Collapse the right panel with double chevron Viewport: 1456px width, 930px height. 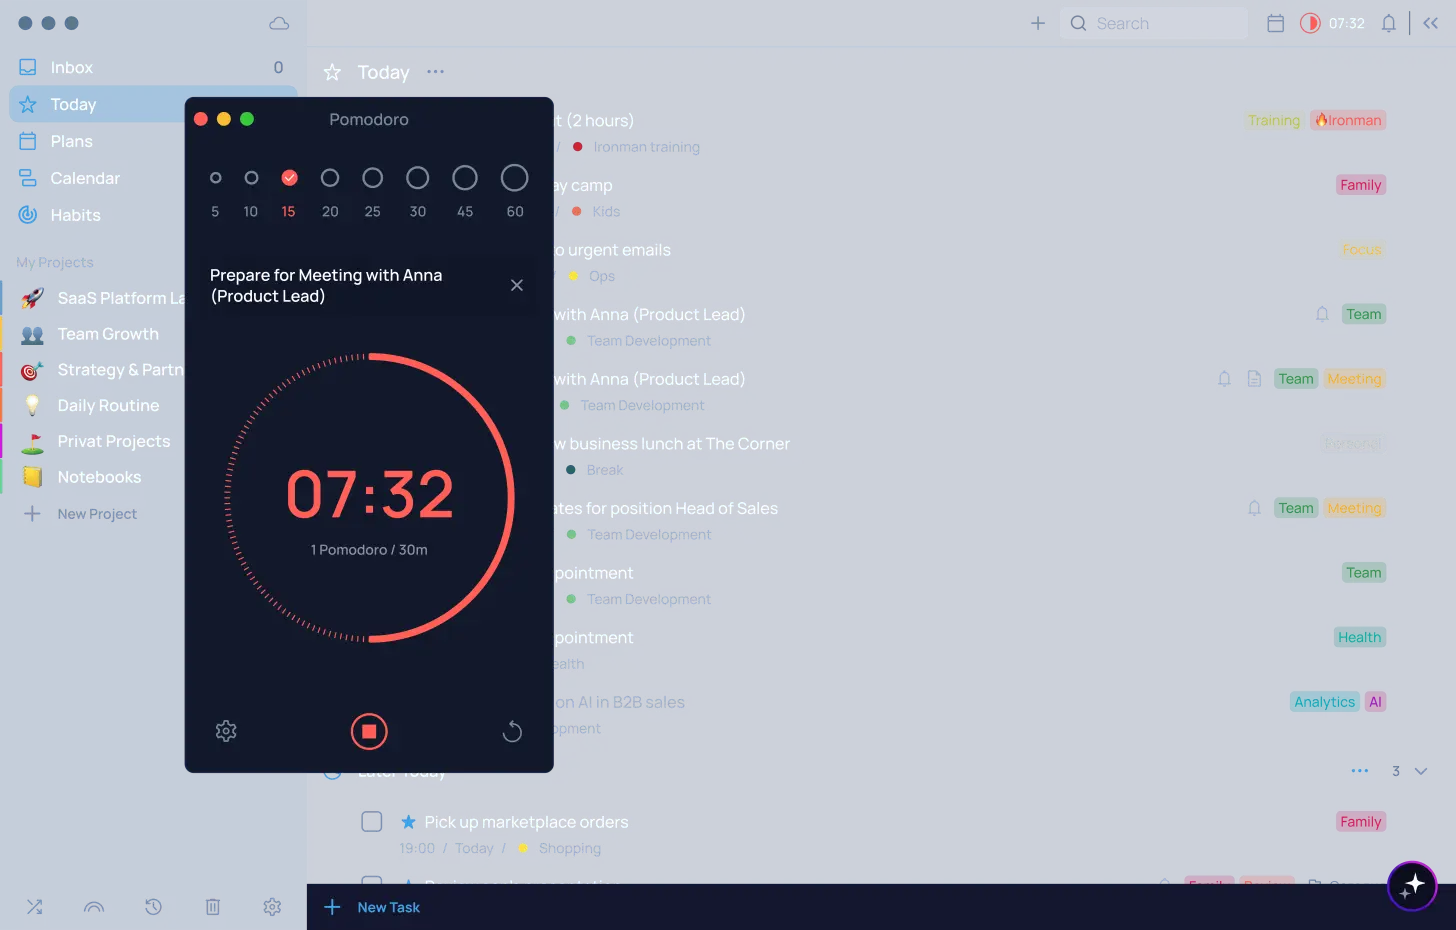click(x=1431, y=23)
